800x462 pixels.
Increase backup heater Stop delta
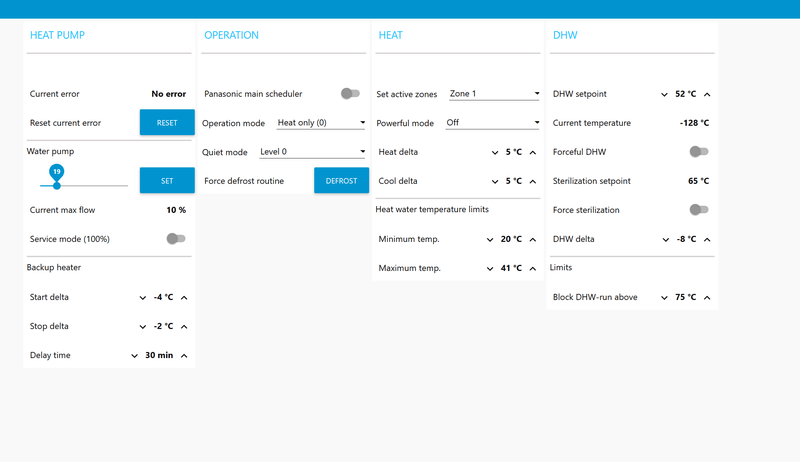pos(184,327)
